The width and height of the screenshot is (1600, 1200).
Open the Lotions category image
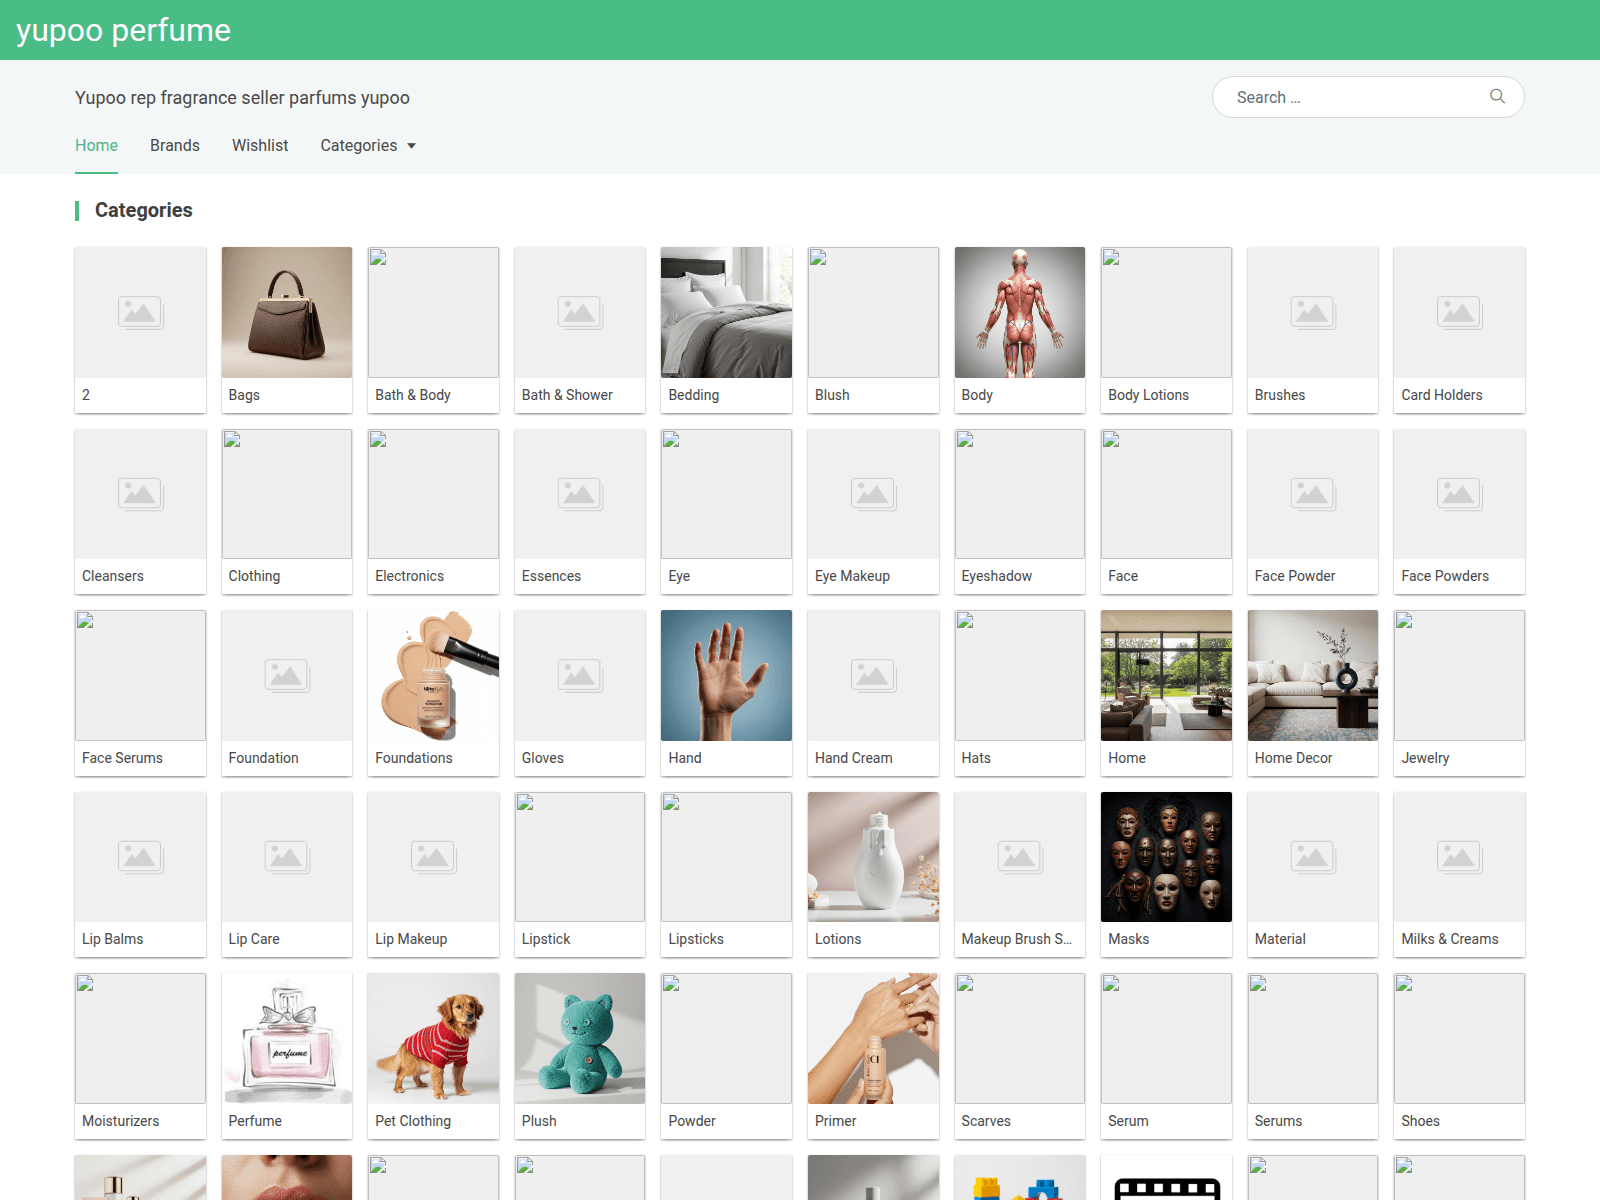(873, 857)
